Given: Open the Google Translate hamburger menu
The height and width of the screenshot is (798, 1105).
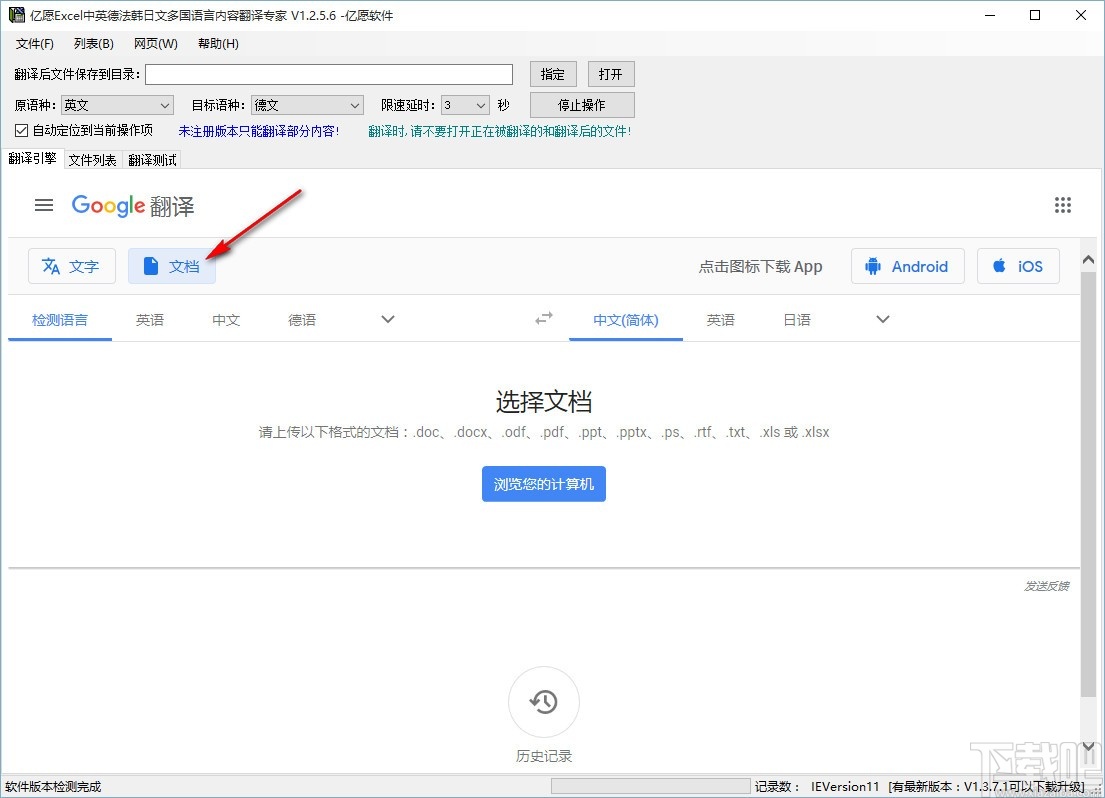Looking at the screenshot, I should [x=43, y=205].
